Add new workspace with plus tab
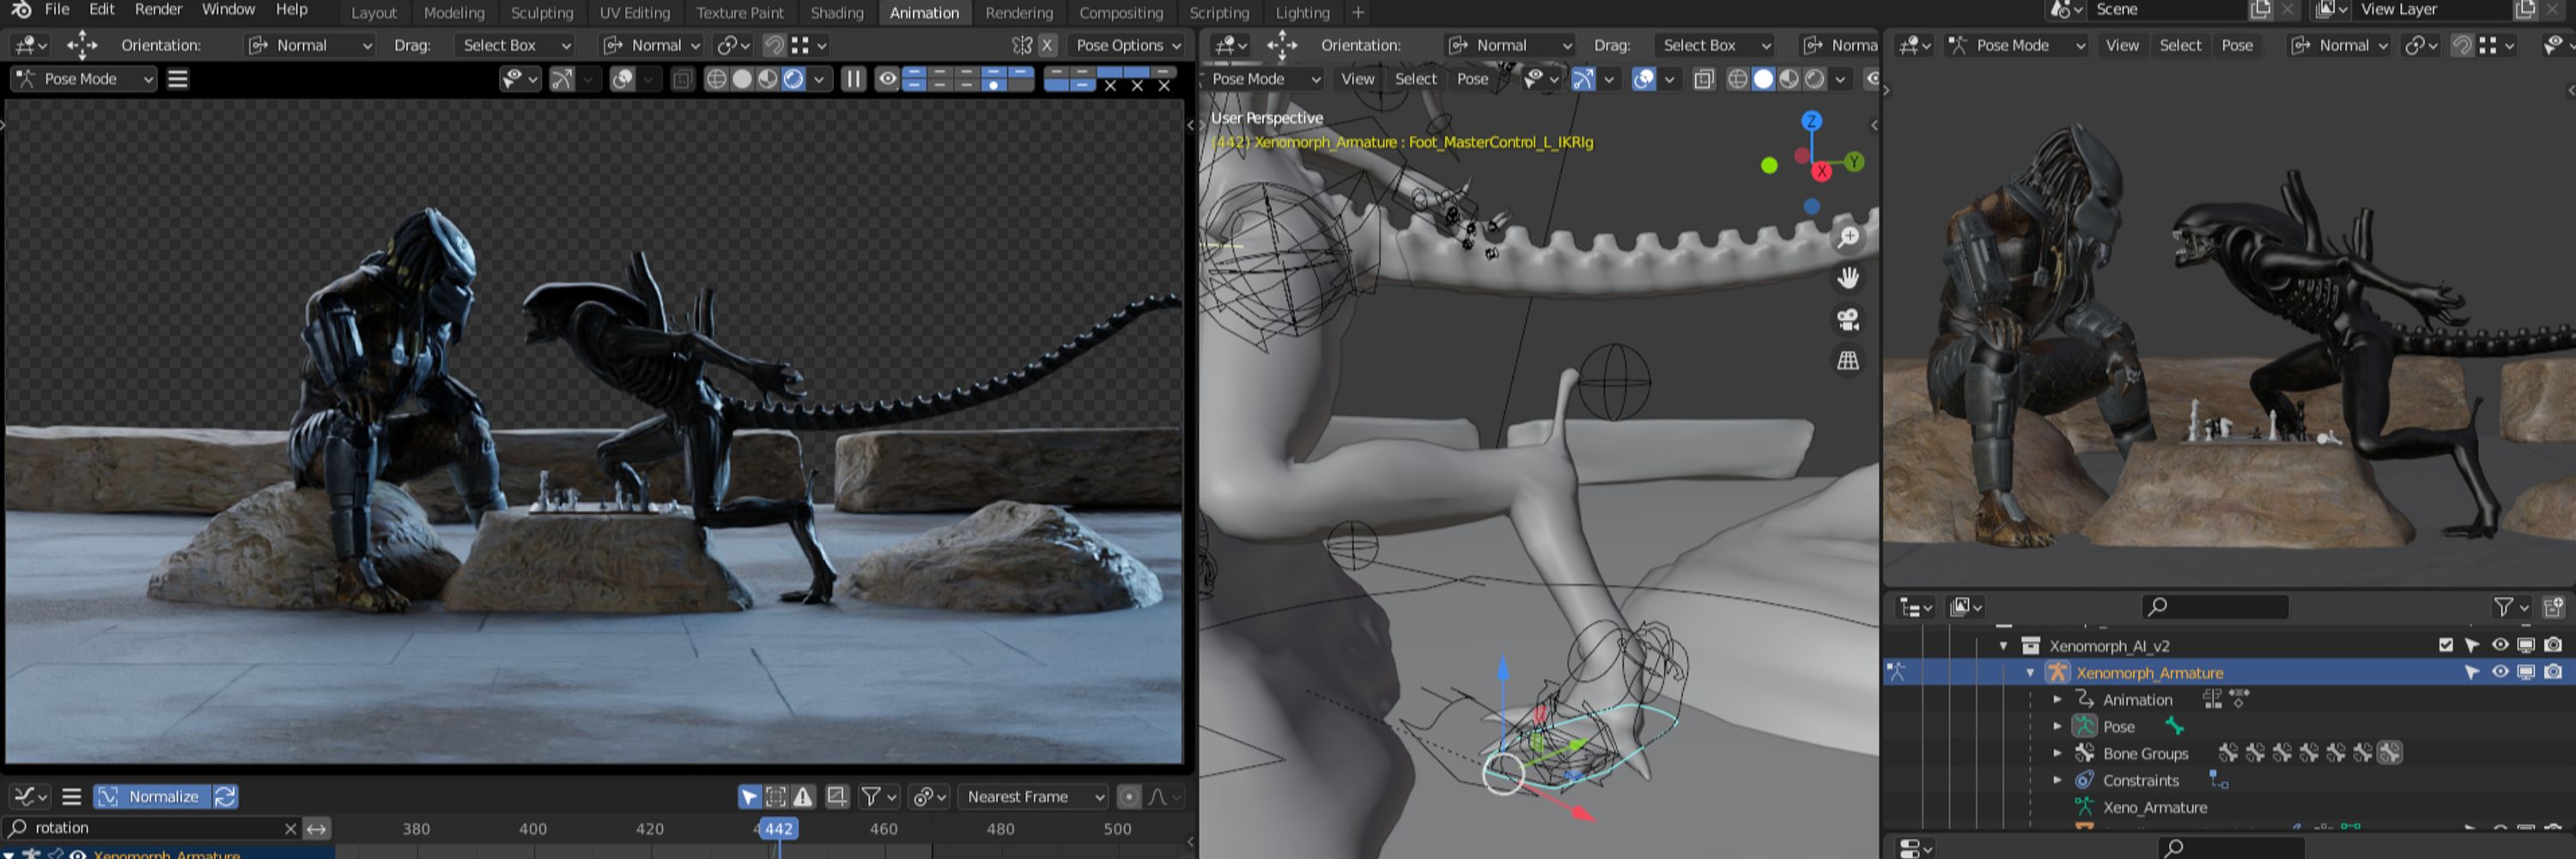The width and height of the screenshot is (2576, 859). click(1358, 13)
